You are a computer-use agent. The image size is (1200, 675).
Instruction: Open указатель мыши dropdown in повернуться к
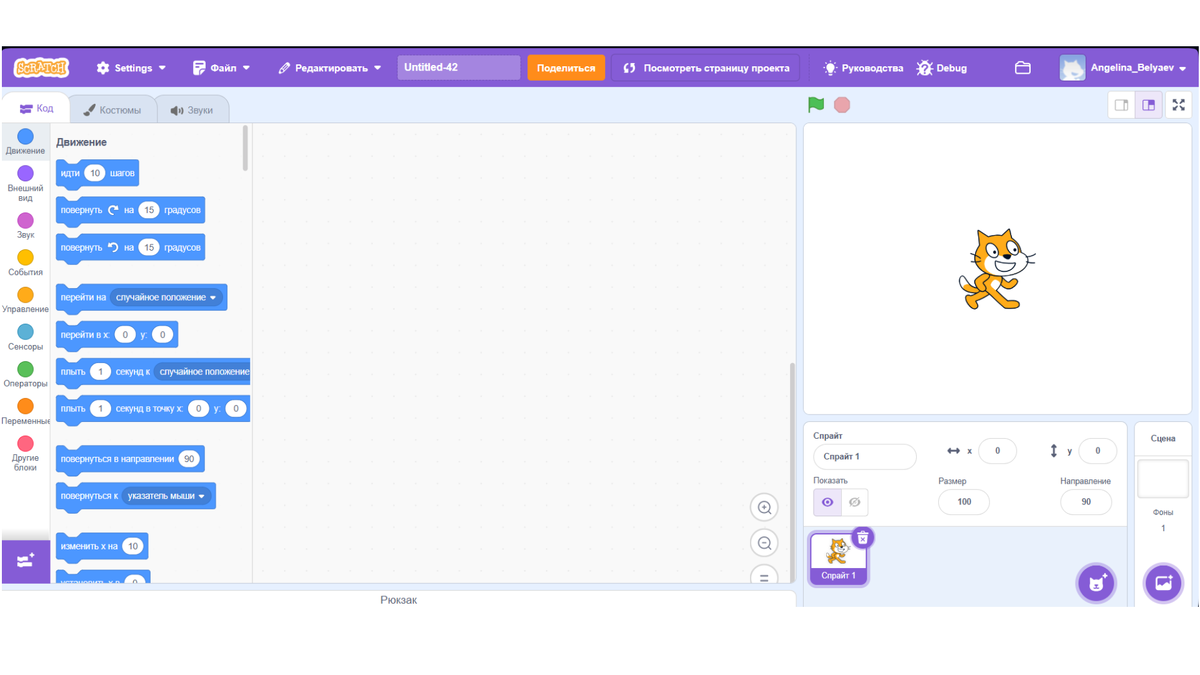pyautogui.click(x=167, y=496)
